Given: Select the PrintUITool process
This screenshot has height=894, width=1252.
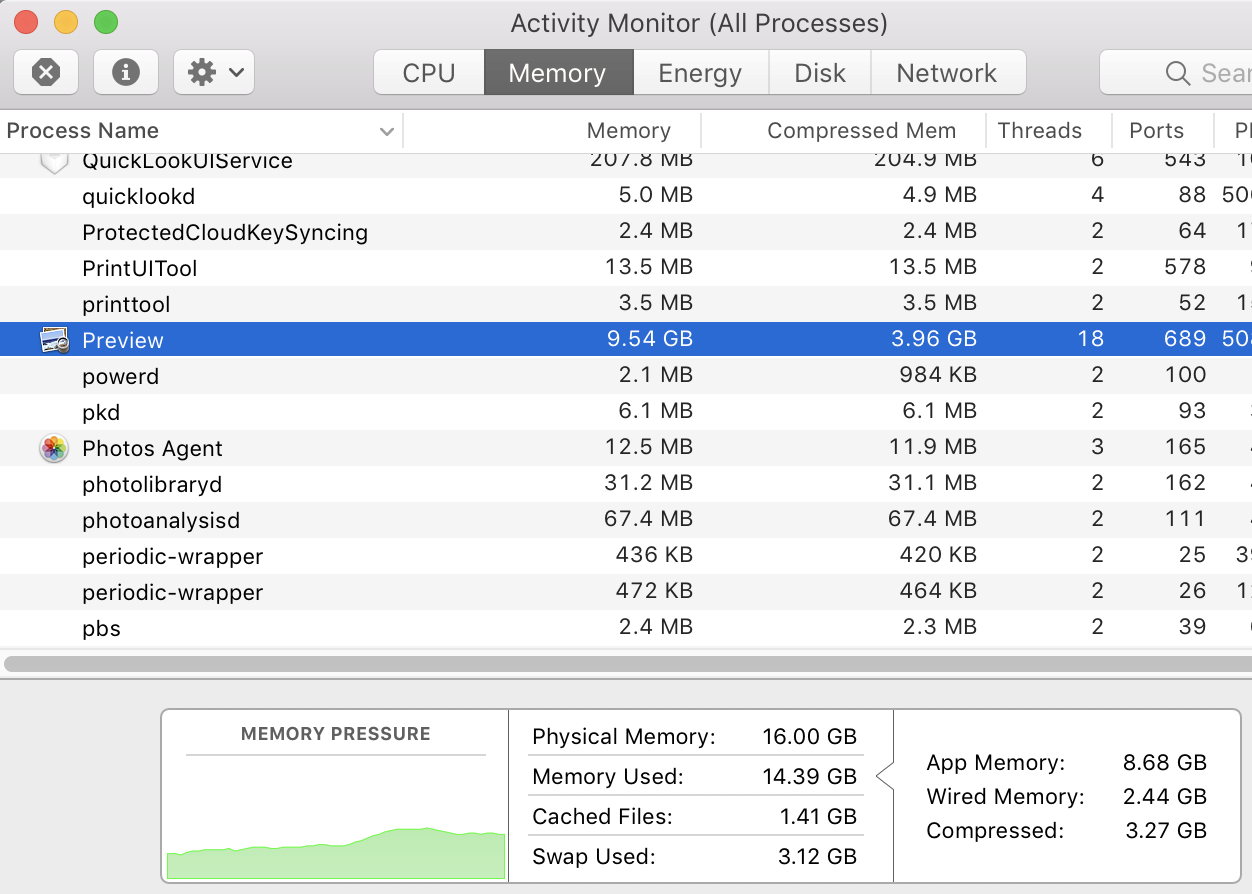Looking at the screenshot, I should tap(139, 269).
